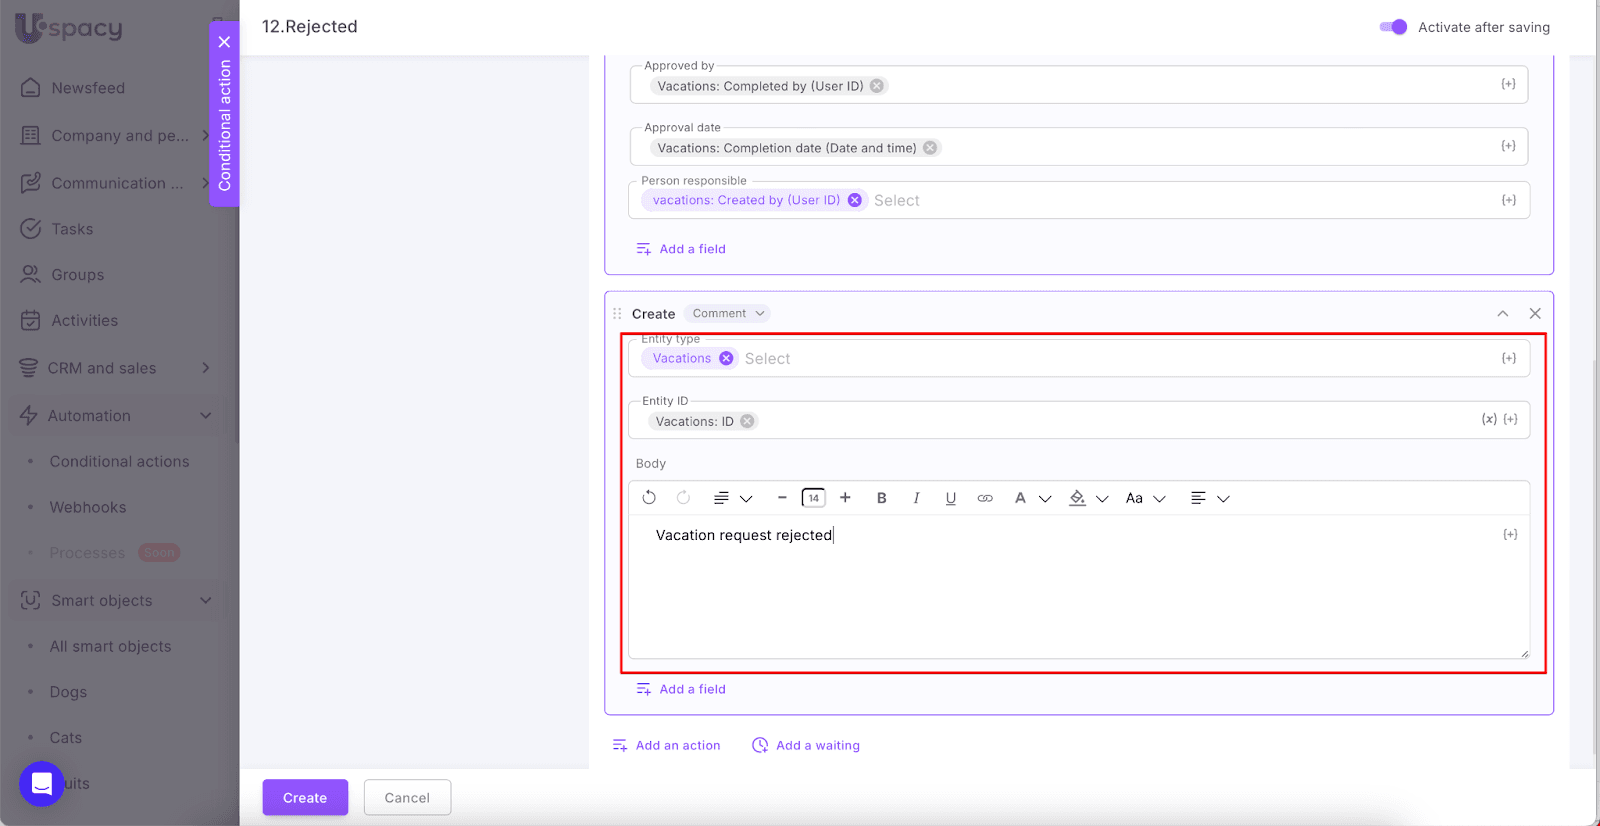Click the undo icon in Body toolbar

(x=649, y=498)
